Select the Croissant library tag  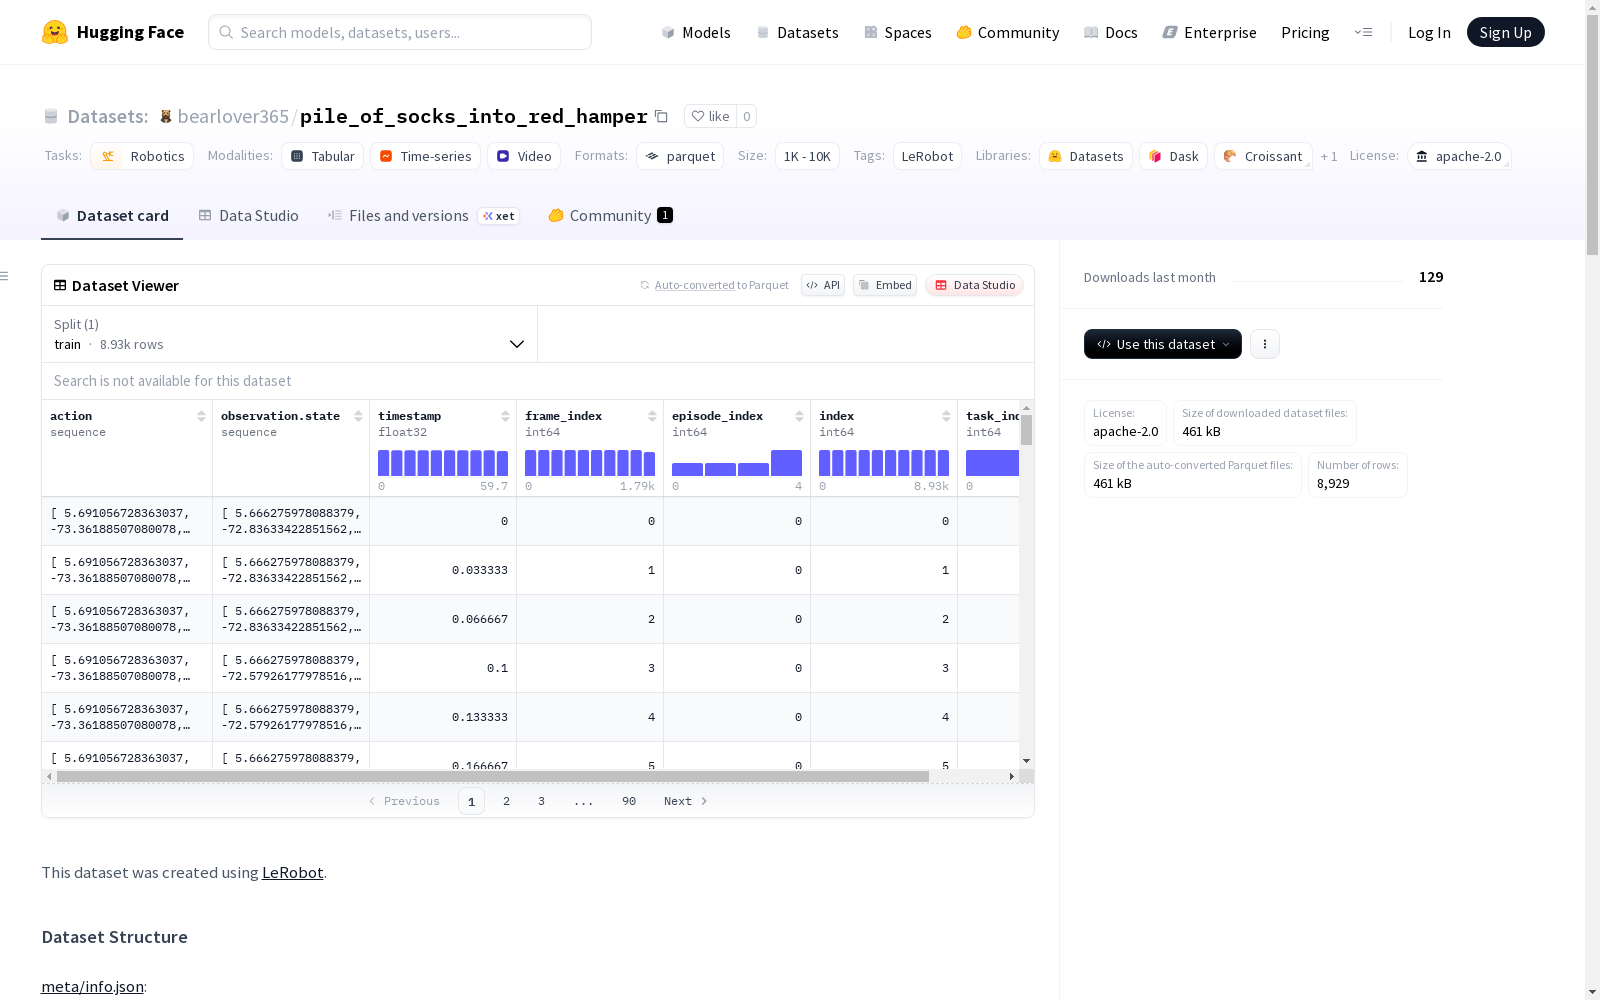coord(1263,156)
